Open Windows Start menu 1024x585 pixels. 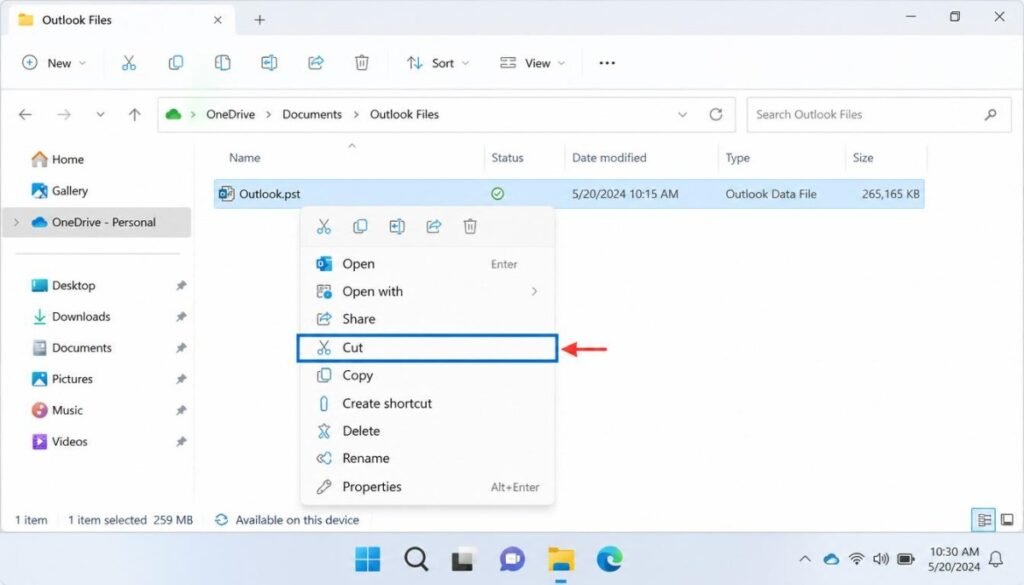368,560
